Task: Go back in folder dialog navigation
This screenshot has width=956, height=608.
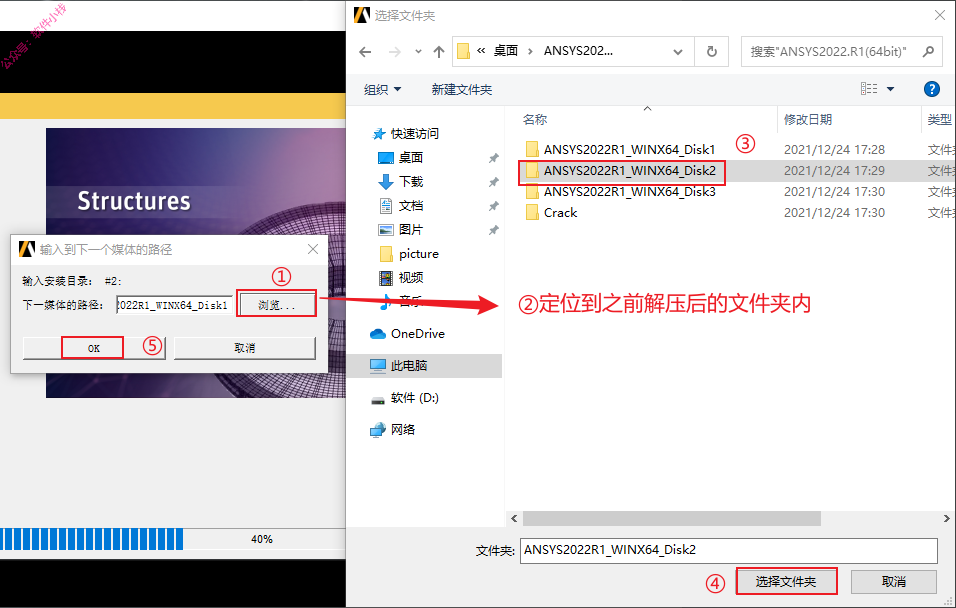Action: click(x=365, y=52)
